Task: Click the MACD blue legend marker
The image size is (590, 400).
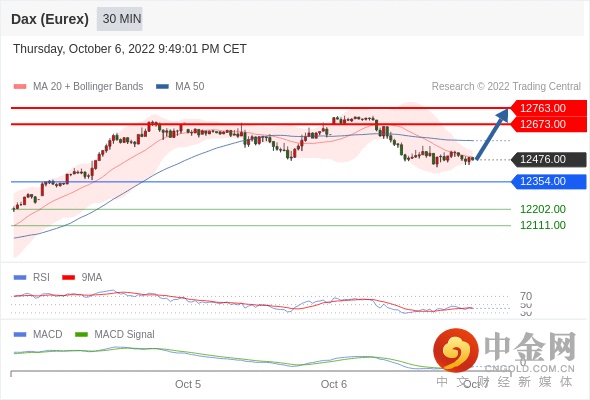Action: click(x=20, y=335)
